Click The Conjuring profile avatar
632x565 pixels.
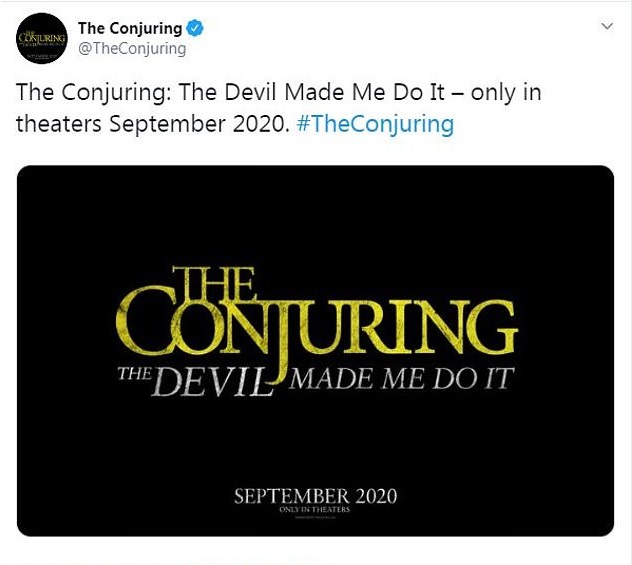41,39
